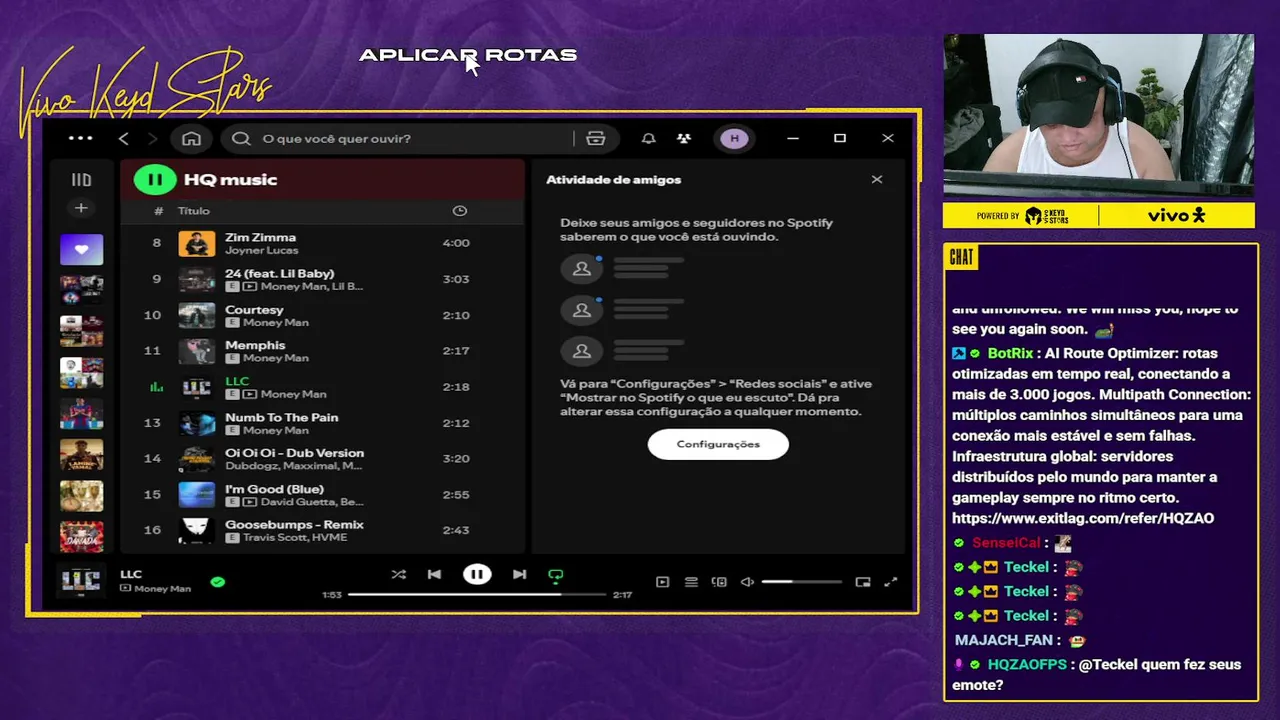Click 'SenseiCal' username in chat
1280x720 pixels.
point(1006,542)
